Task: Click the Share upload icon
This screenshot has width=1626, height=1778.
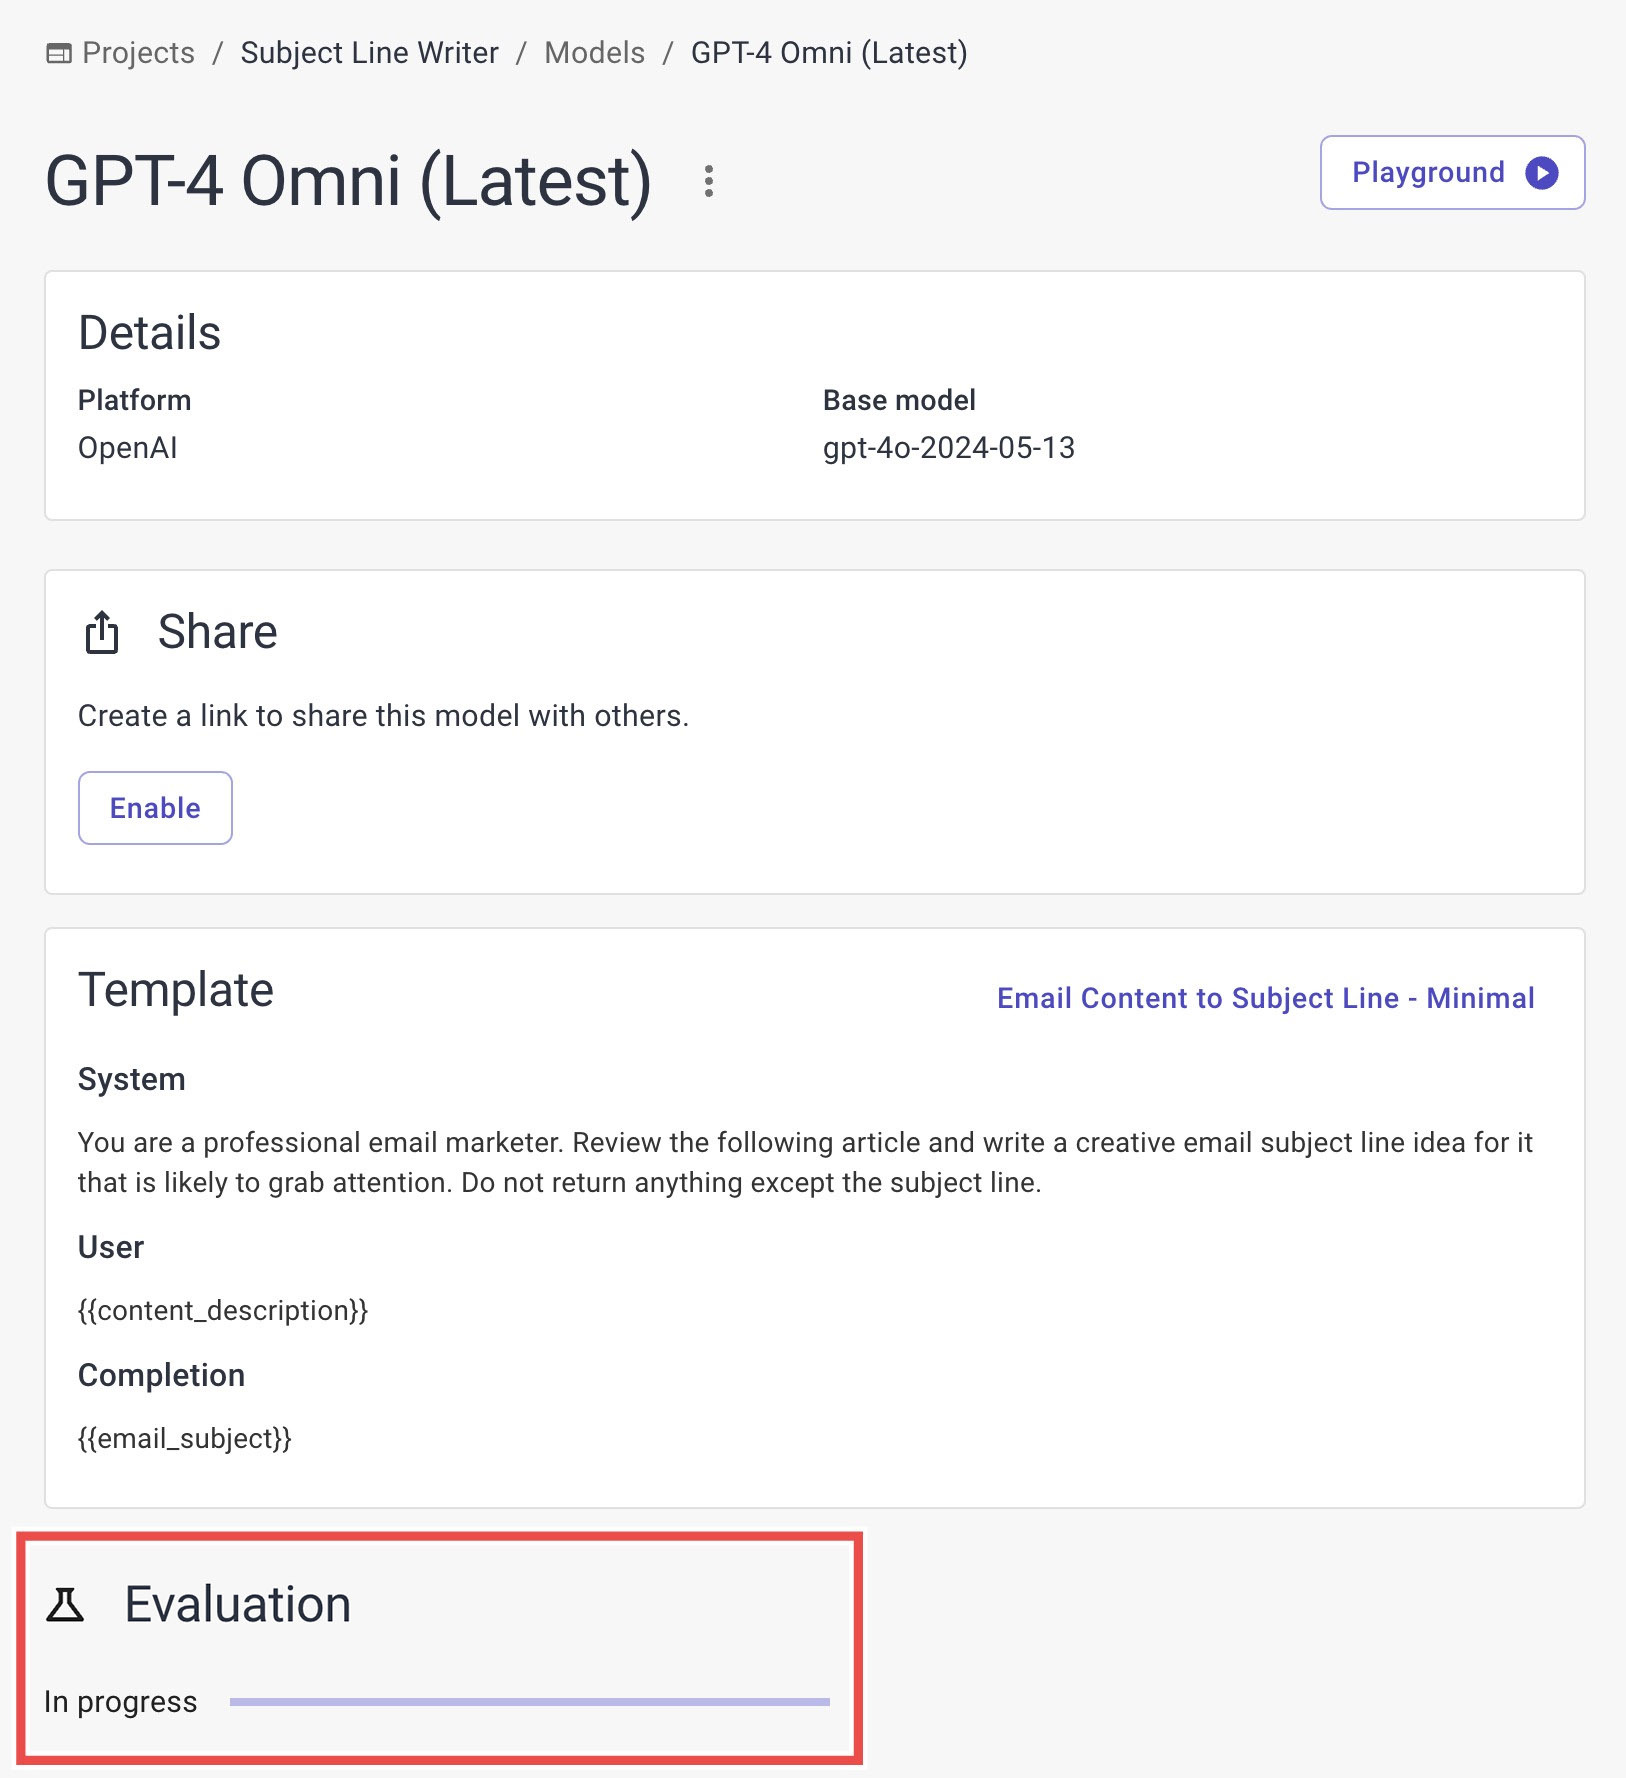Action: (x=102, y=632)
